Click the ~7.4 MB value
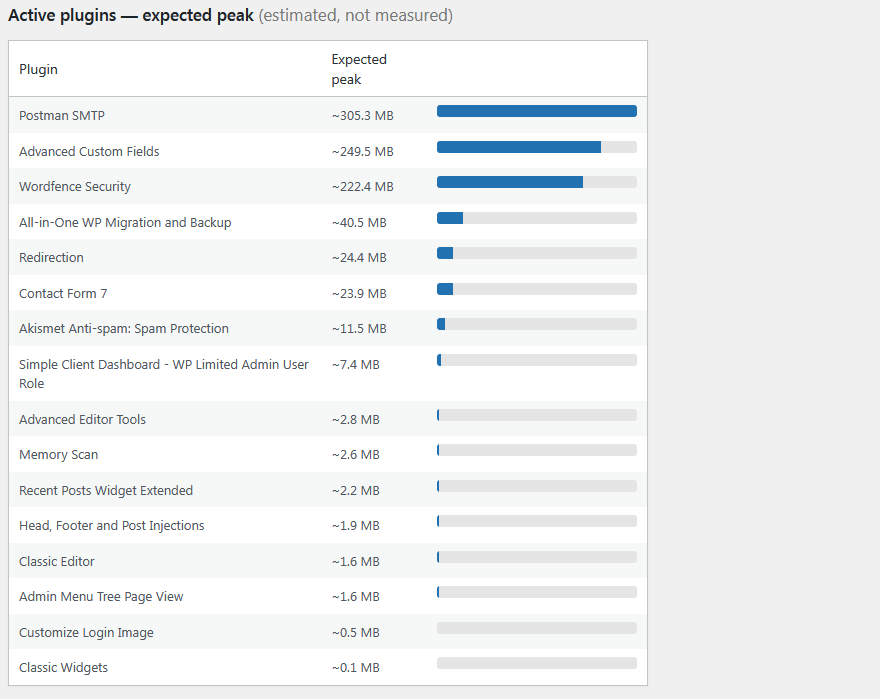 point(356,364)
